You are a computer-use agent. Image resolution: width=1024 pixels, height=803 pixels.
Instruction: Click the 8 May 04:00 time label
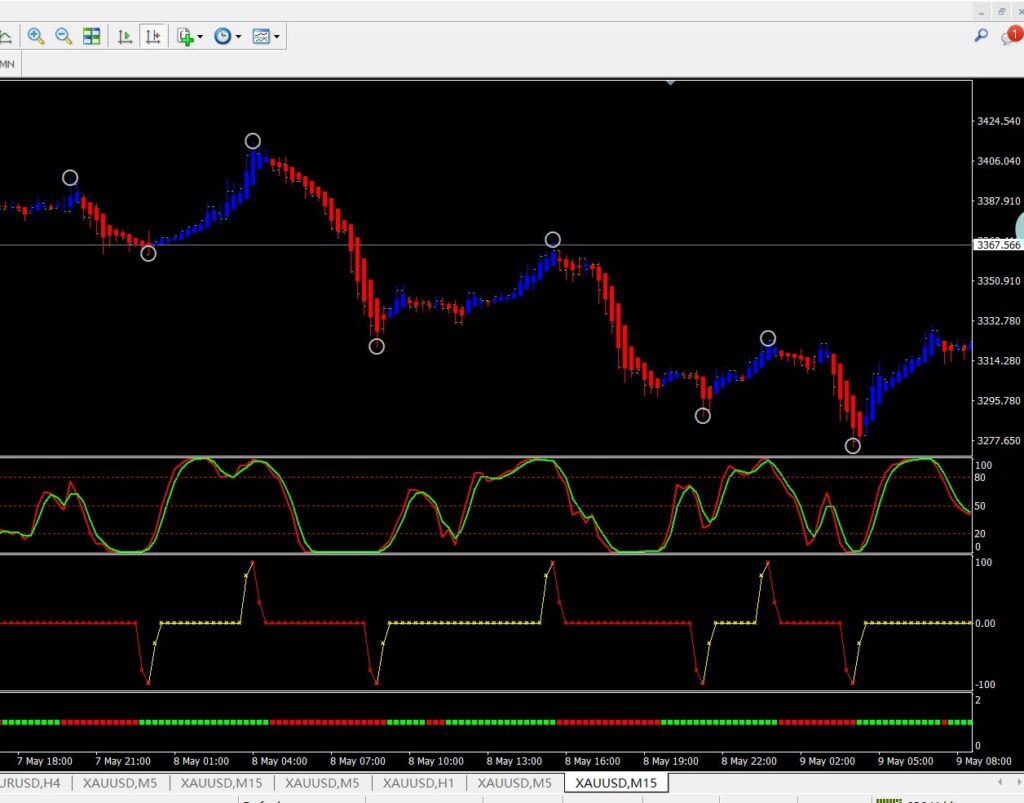pyautogui.click(x=280, y=761)
